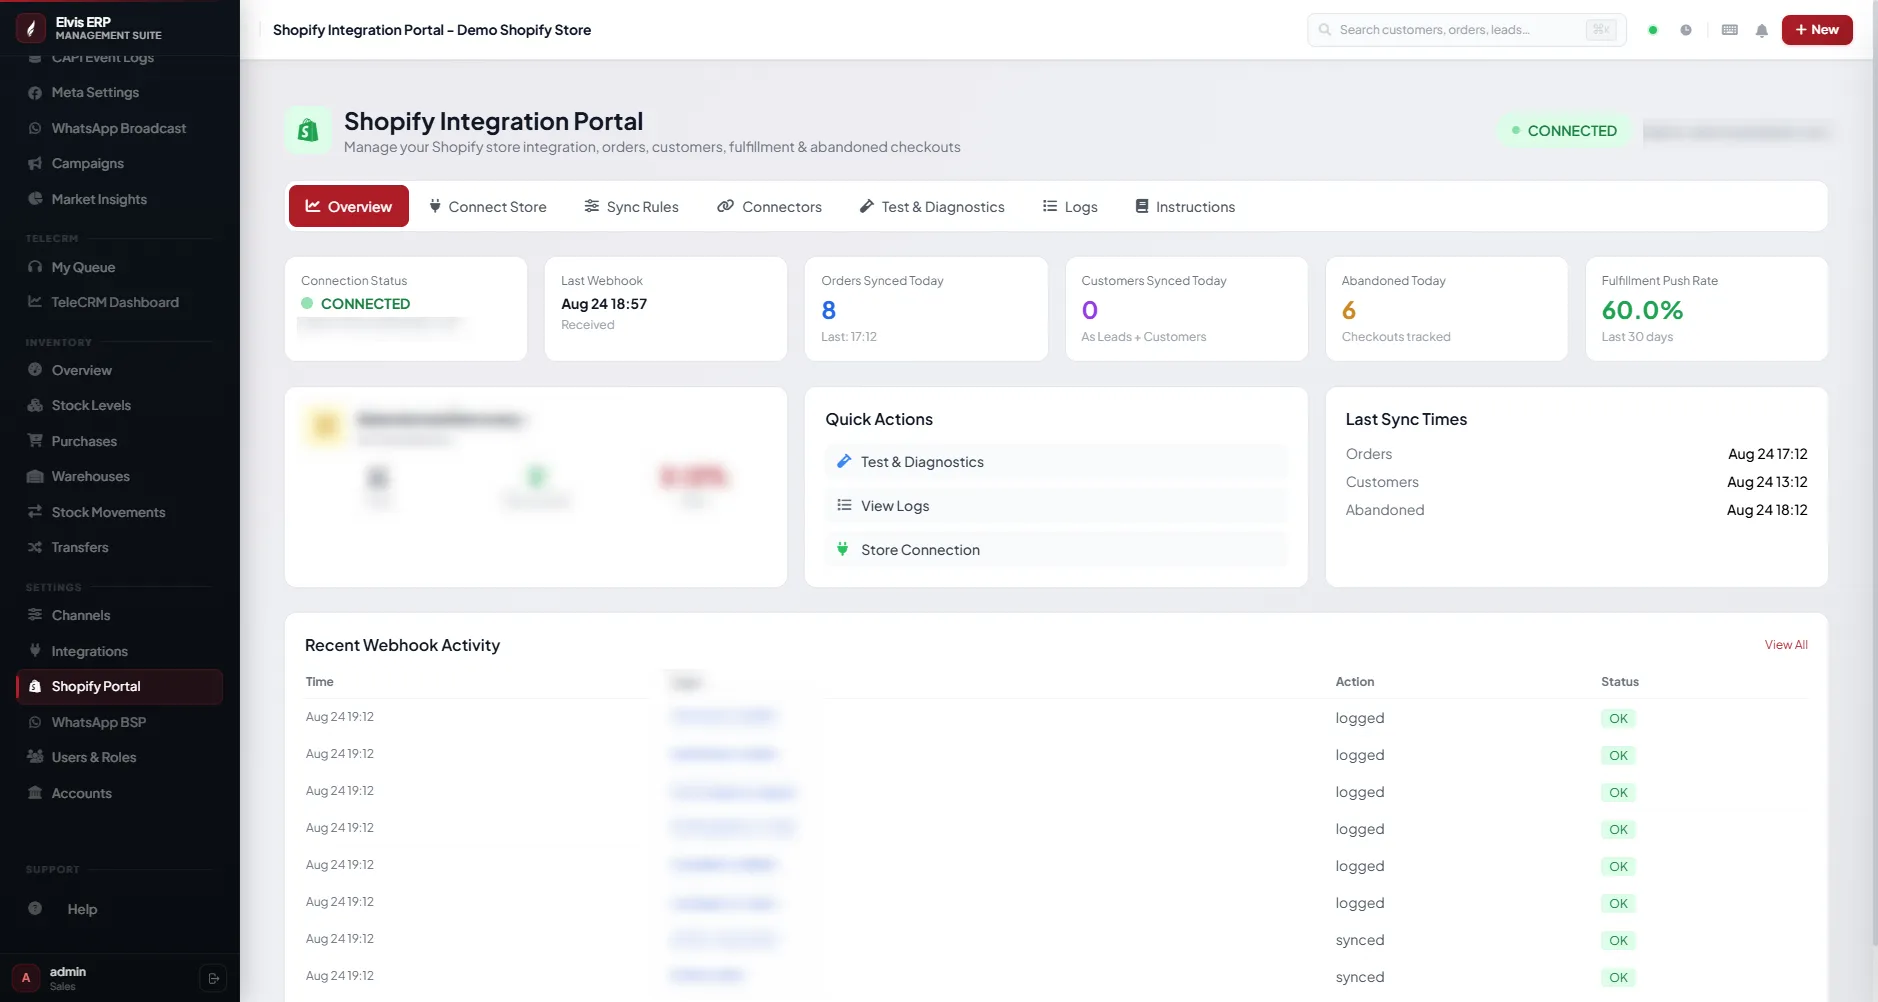Image resolution: width=1878 pixels, height=1002 pixels.
Task: Click Test & Diagnostics quick action text
Action: 922,462
